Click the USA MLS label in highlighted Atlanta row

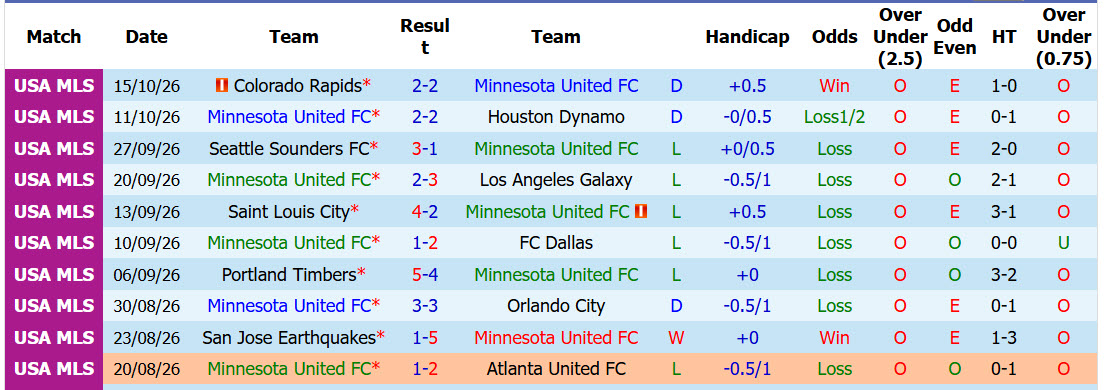(x=54, y=369)
